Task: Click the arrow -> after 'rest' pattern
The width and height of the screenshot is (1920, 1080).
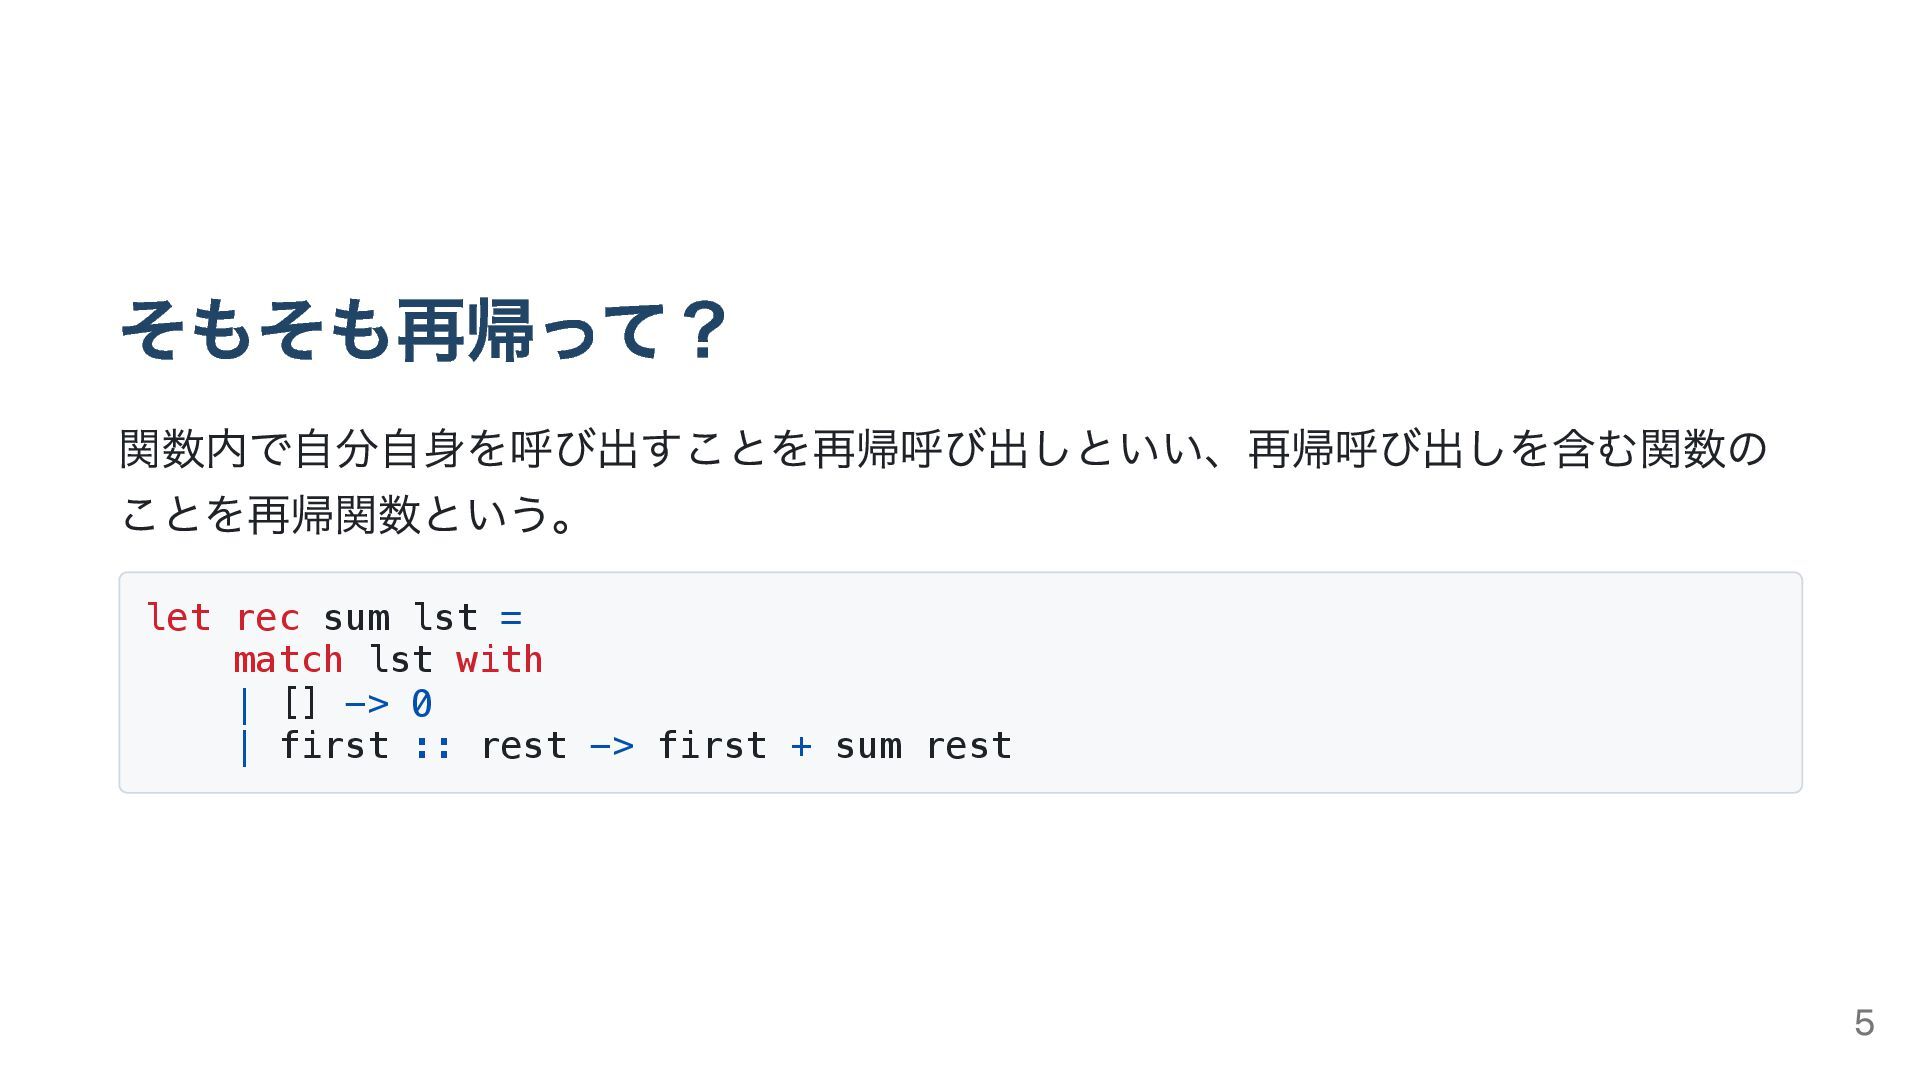Action: [x=611, y=746]
